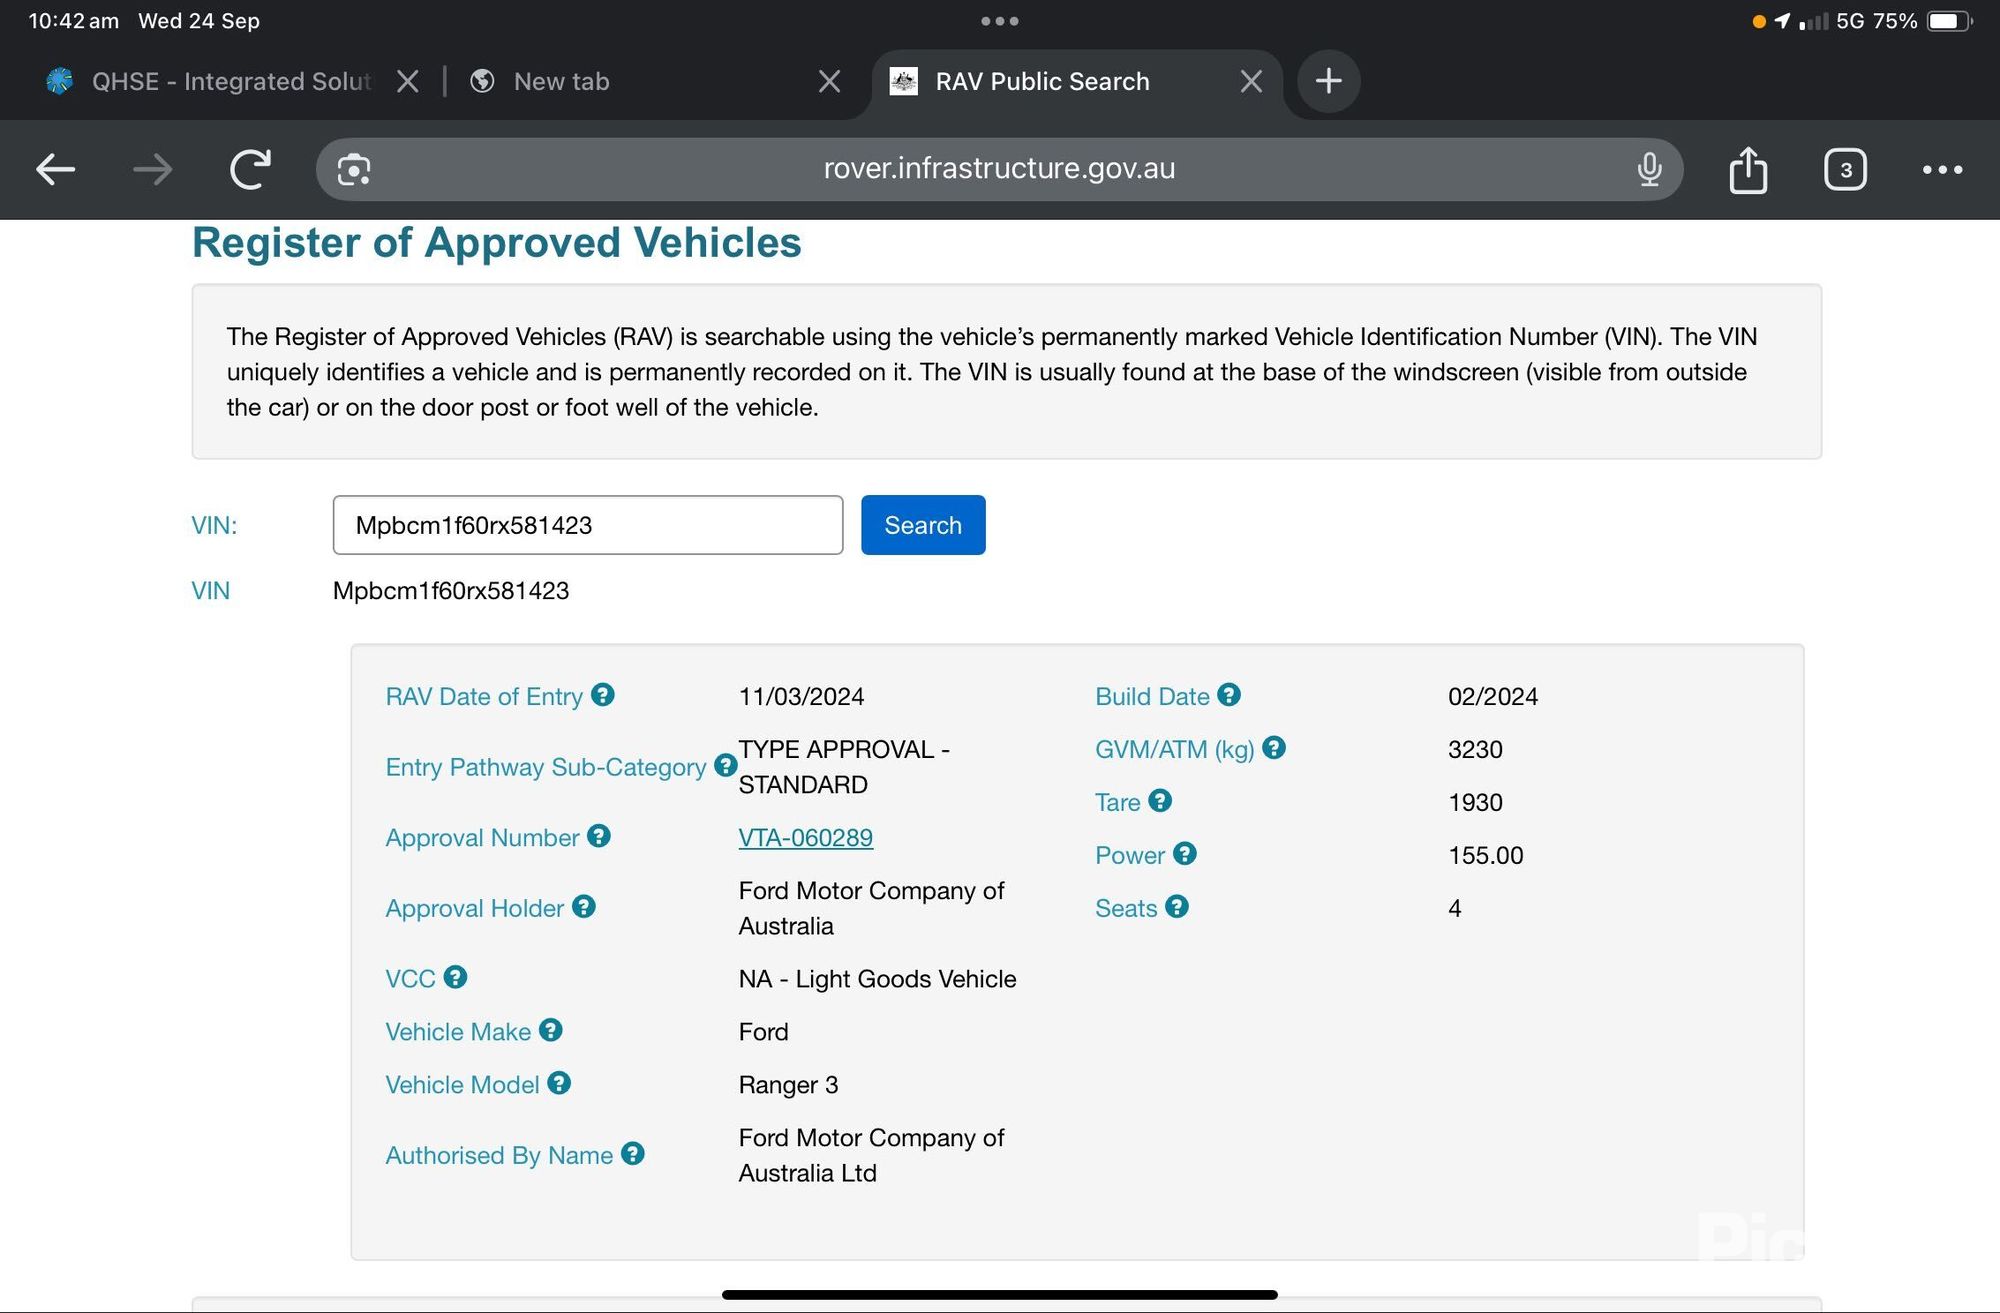Screen dimensions: 2000x1313
Task: Close the New tab tab
Action: tap(829, 81)
